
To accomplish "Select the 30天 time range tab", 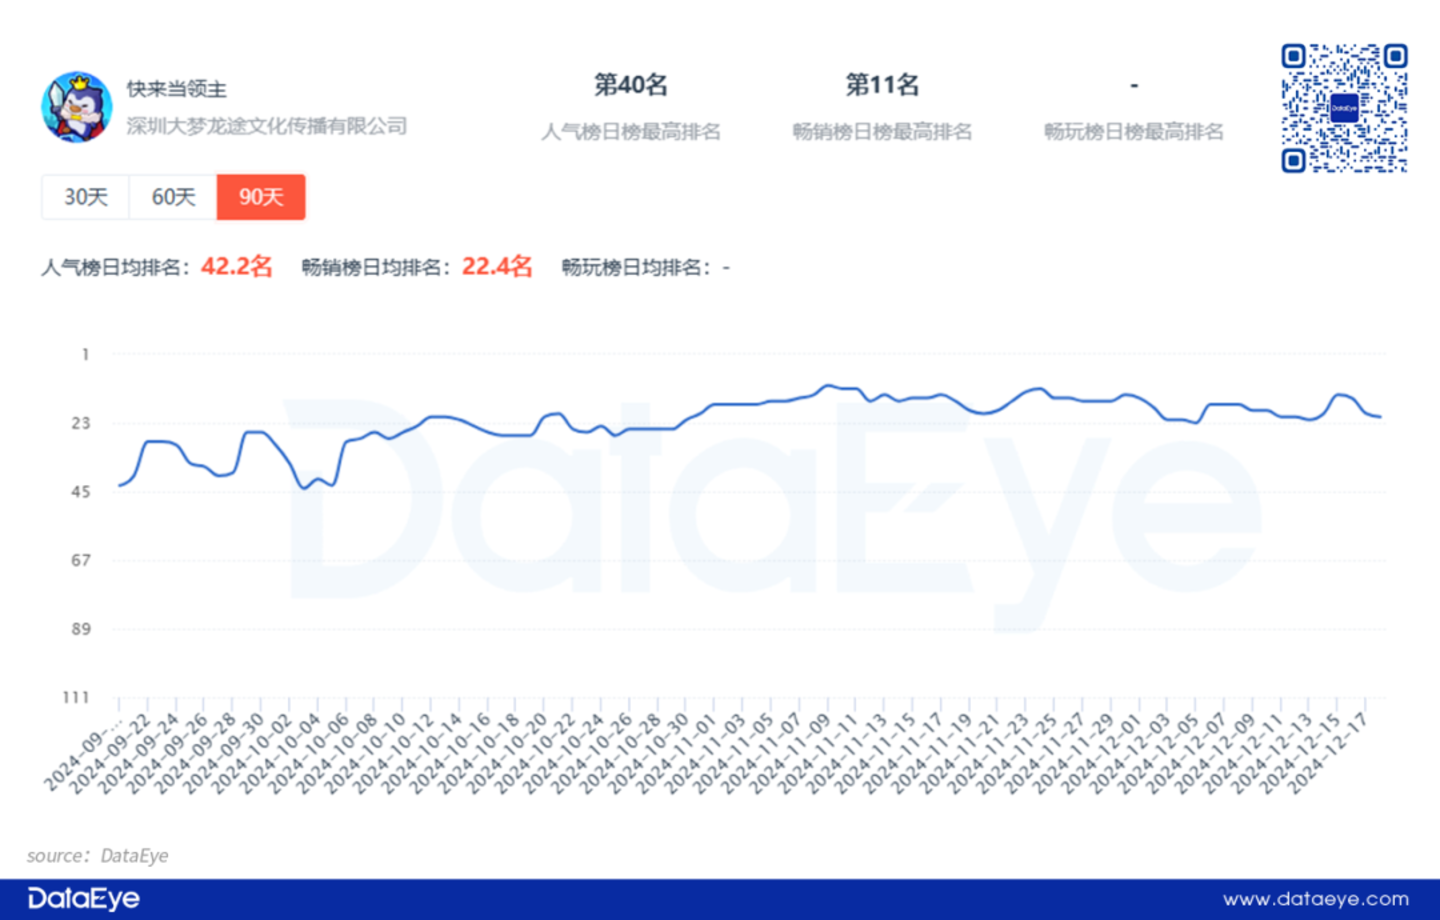I will [x=86, y=197].
